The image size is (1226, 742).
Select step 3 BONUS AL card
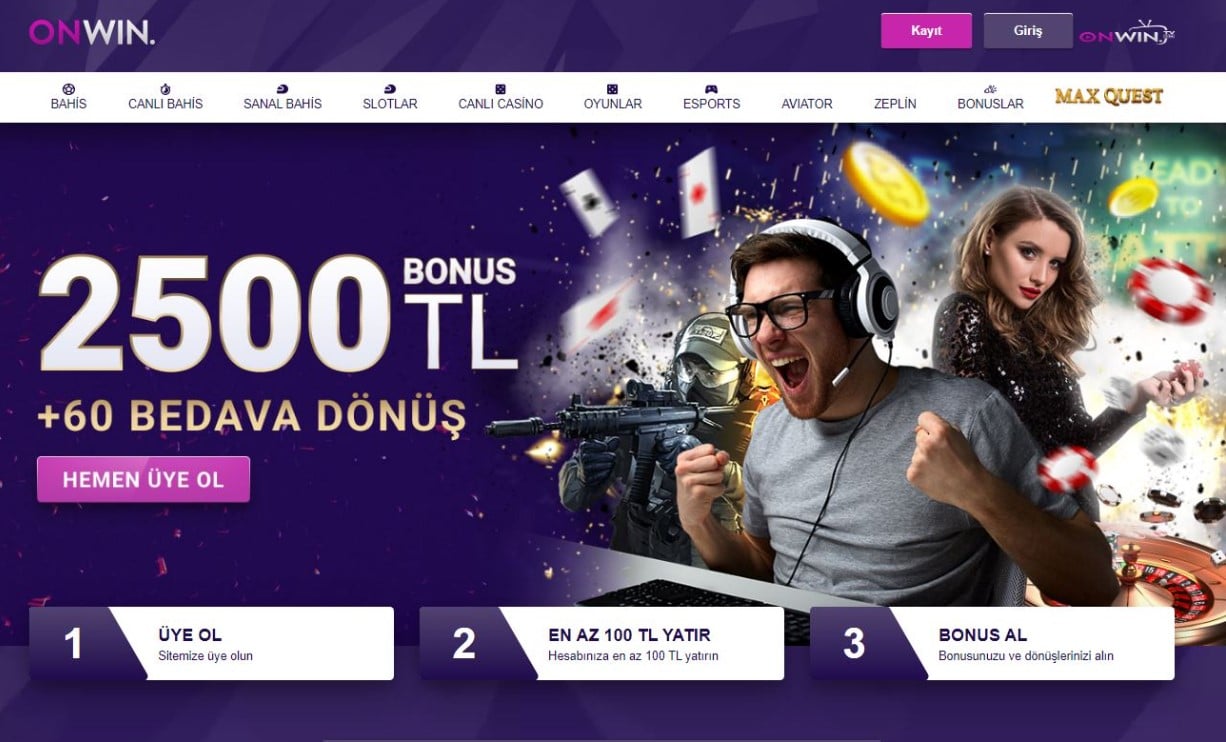point(992,643)
